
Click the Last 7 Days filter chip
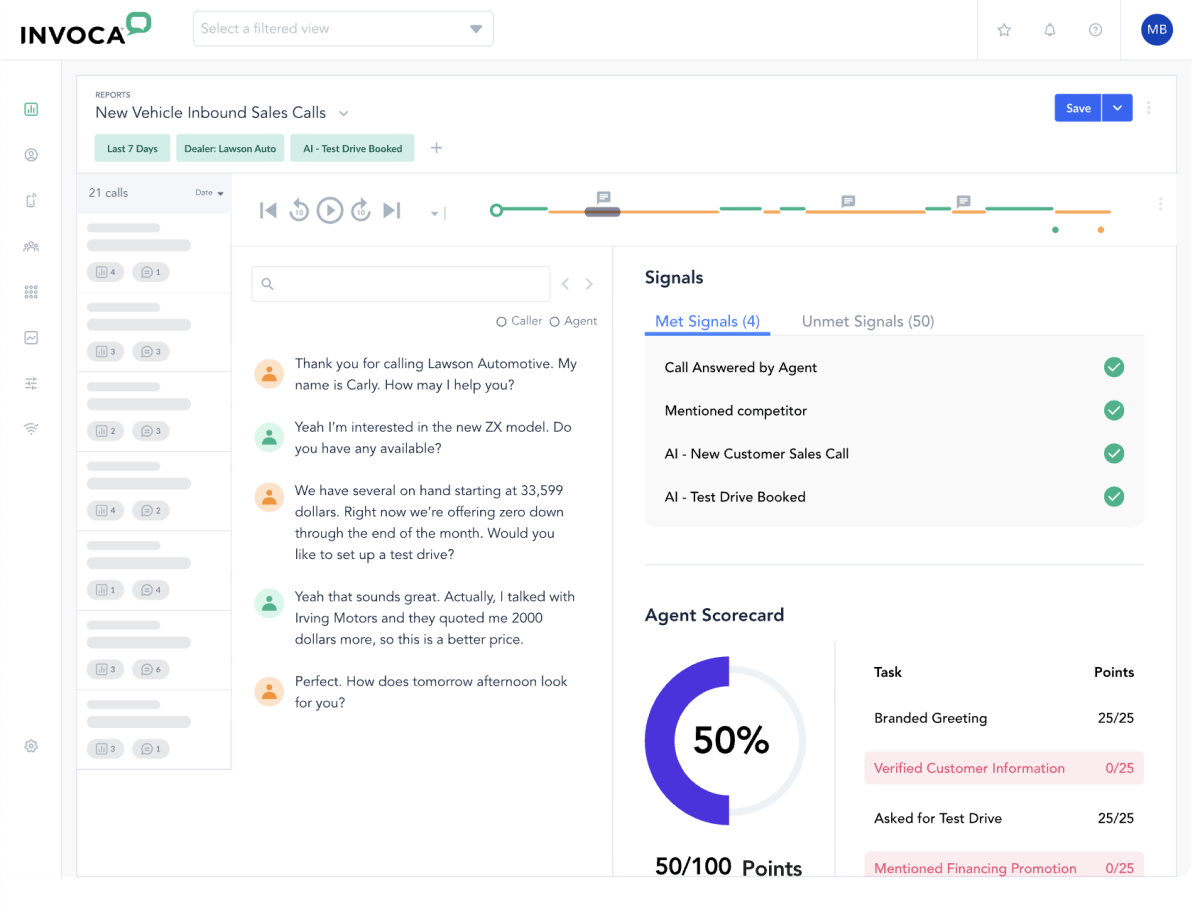click(x=132, y=149)
